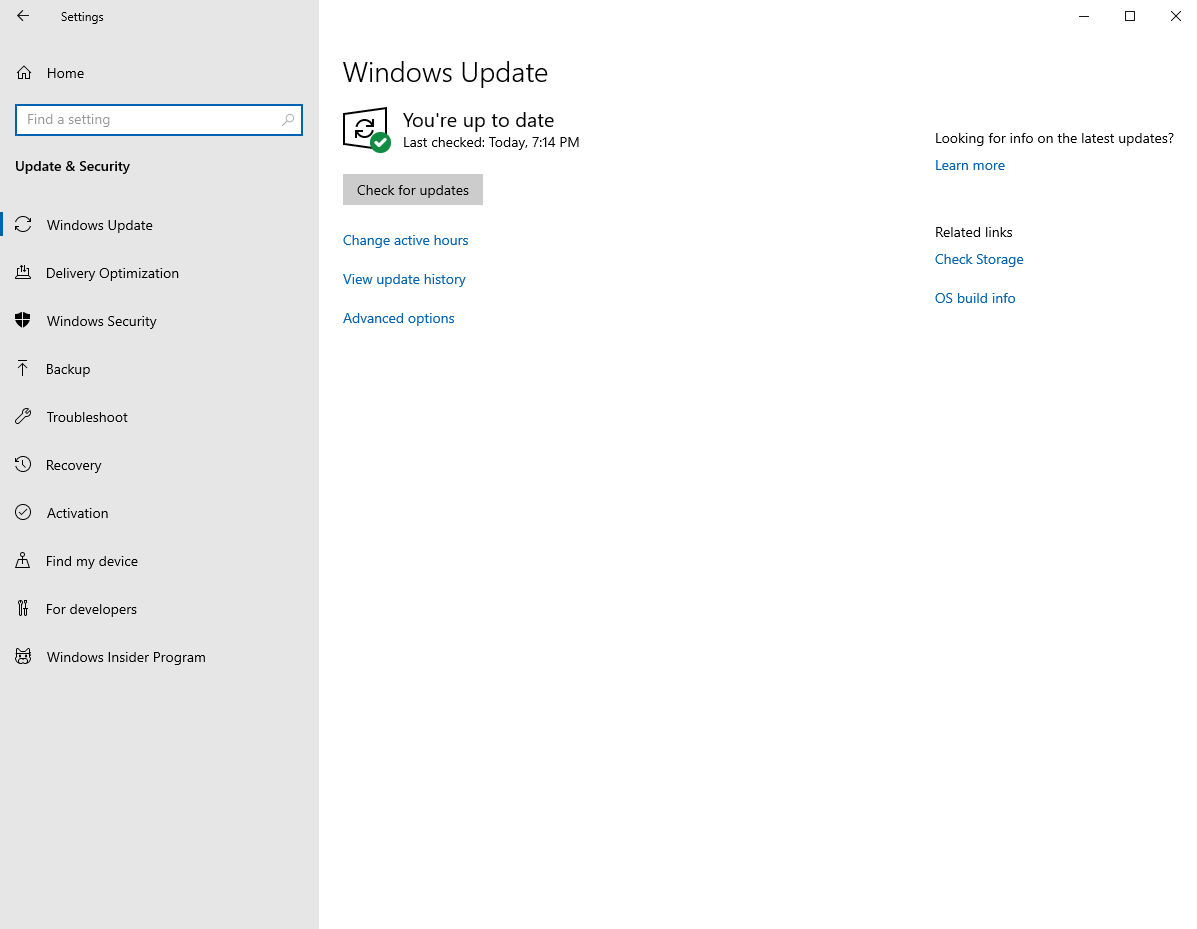The height and width of the screenshot is (929, 1197).
Task: Click the Backup up-arrow icon
Action: pyautogui.click(x=23, y=369)
